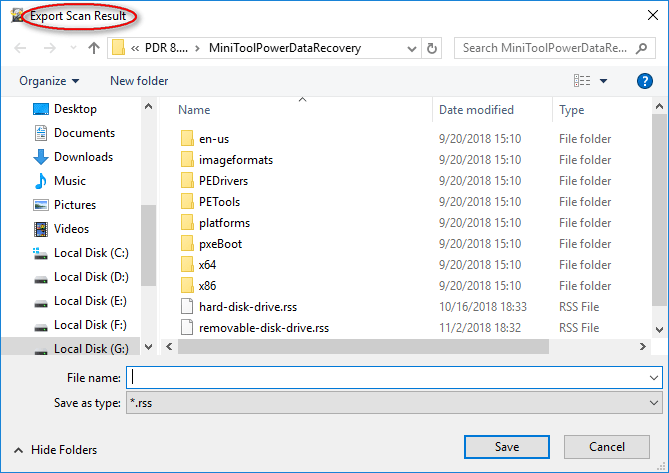Select Local Disk (F:) in sidebar
The image size is (669, 473).
(x=90, y=325)
